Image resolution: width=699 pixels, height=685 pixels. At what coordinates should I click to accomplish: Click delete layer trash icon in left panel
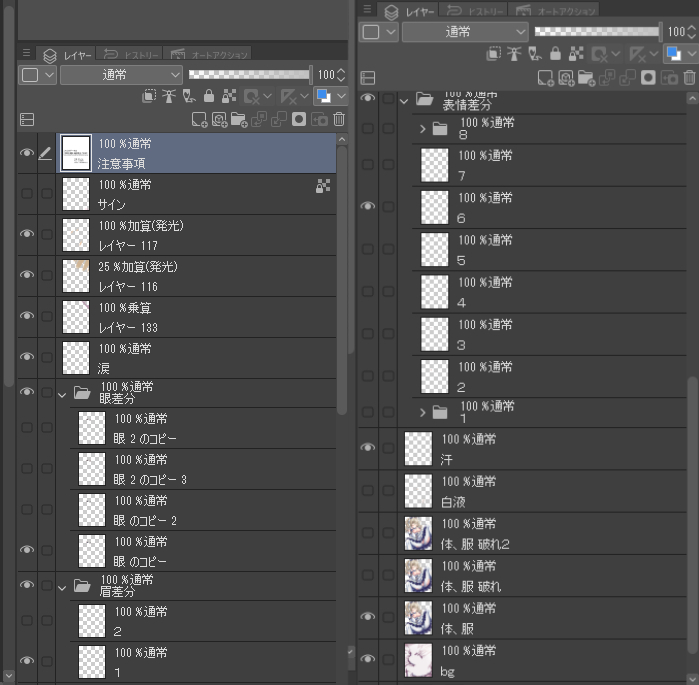pyautogui.click(x=339, y=120)
